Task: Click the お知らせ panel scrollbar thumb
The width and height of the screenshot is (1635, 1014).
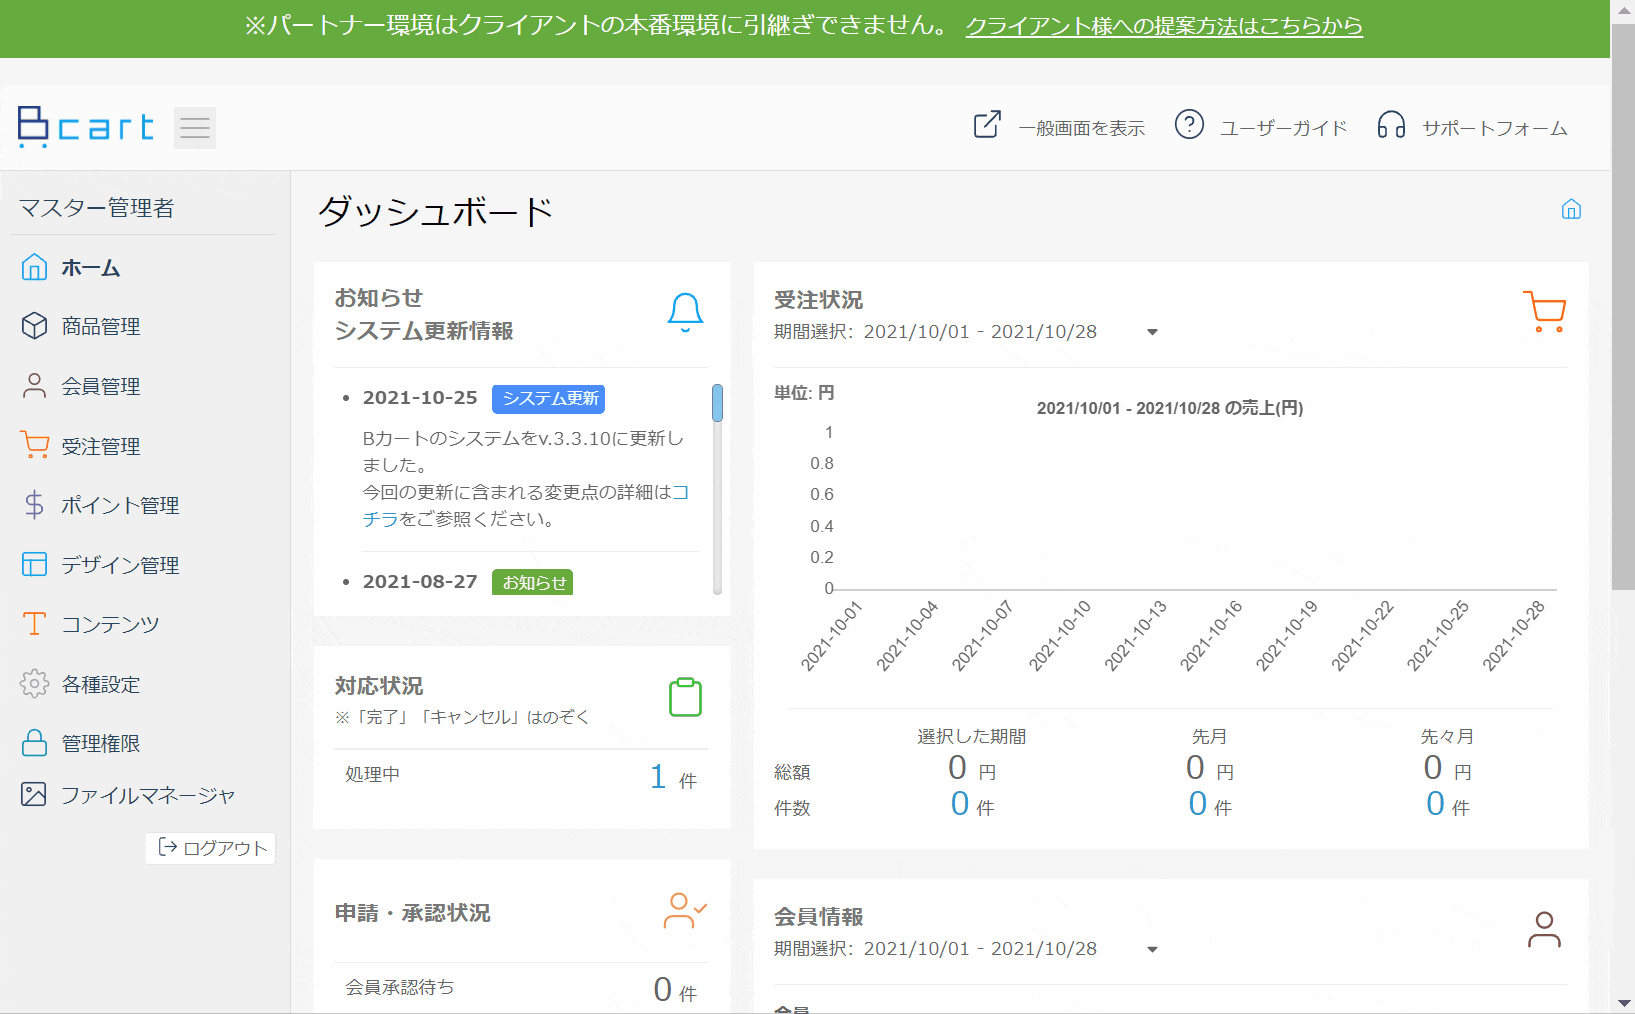Action: [717, 402]
